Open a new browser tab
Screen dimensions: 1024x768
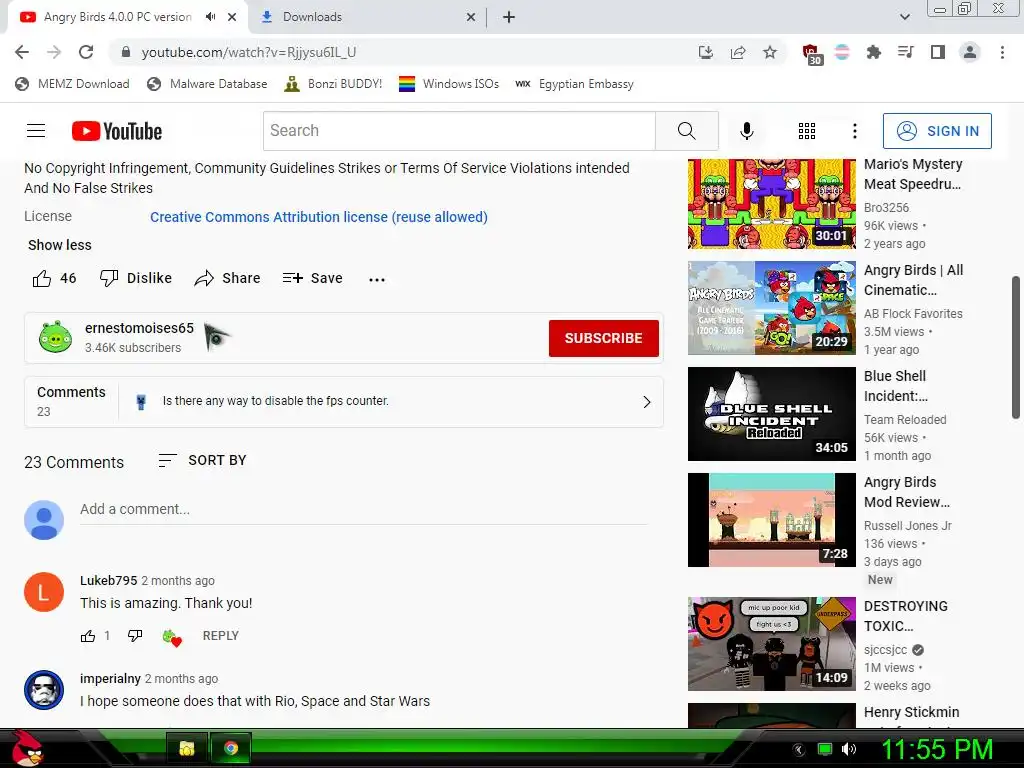click(509, 17)
